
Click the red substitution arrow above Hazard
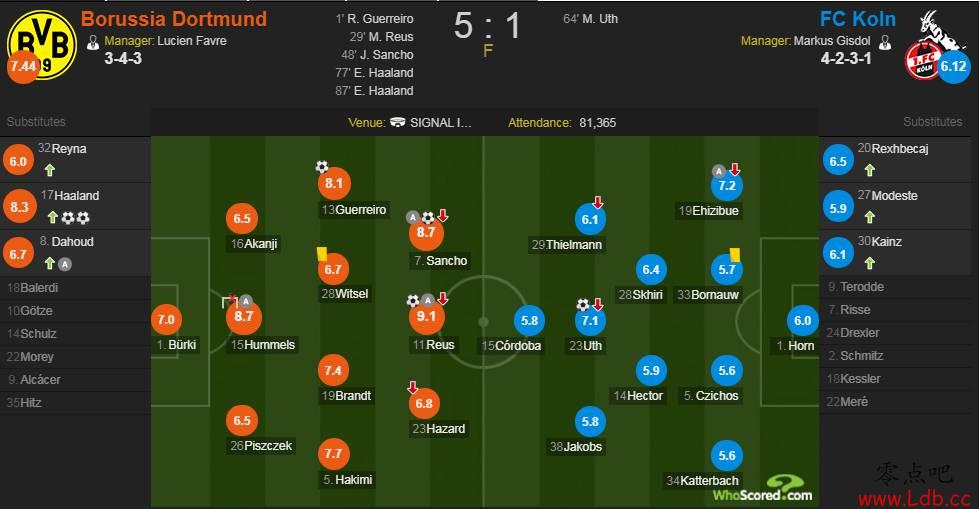point(412,387)
